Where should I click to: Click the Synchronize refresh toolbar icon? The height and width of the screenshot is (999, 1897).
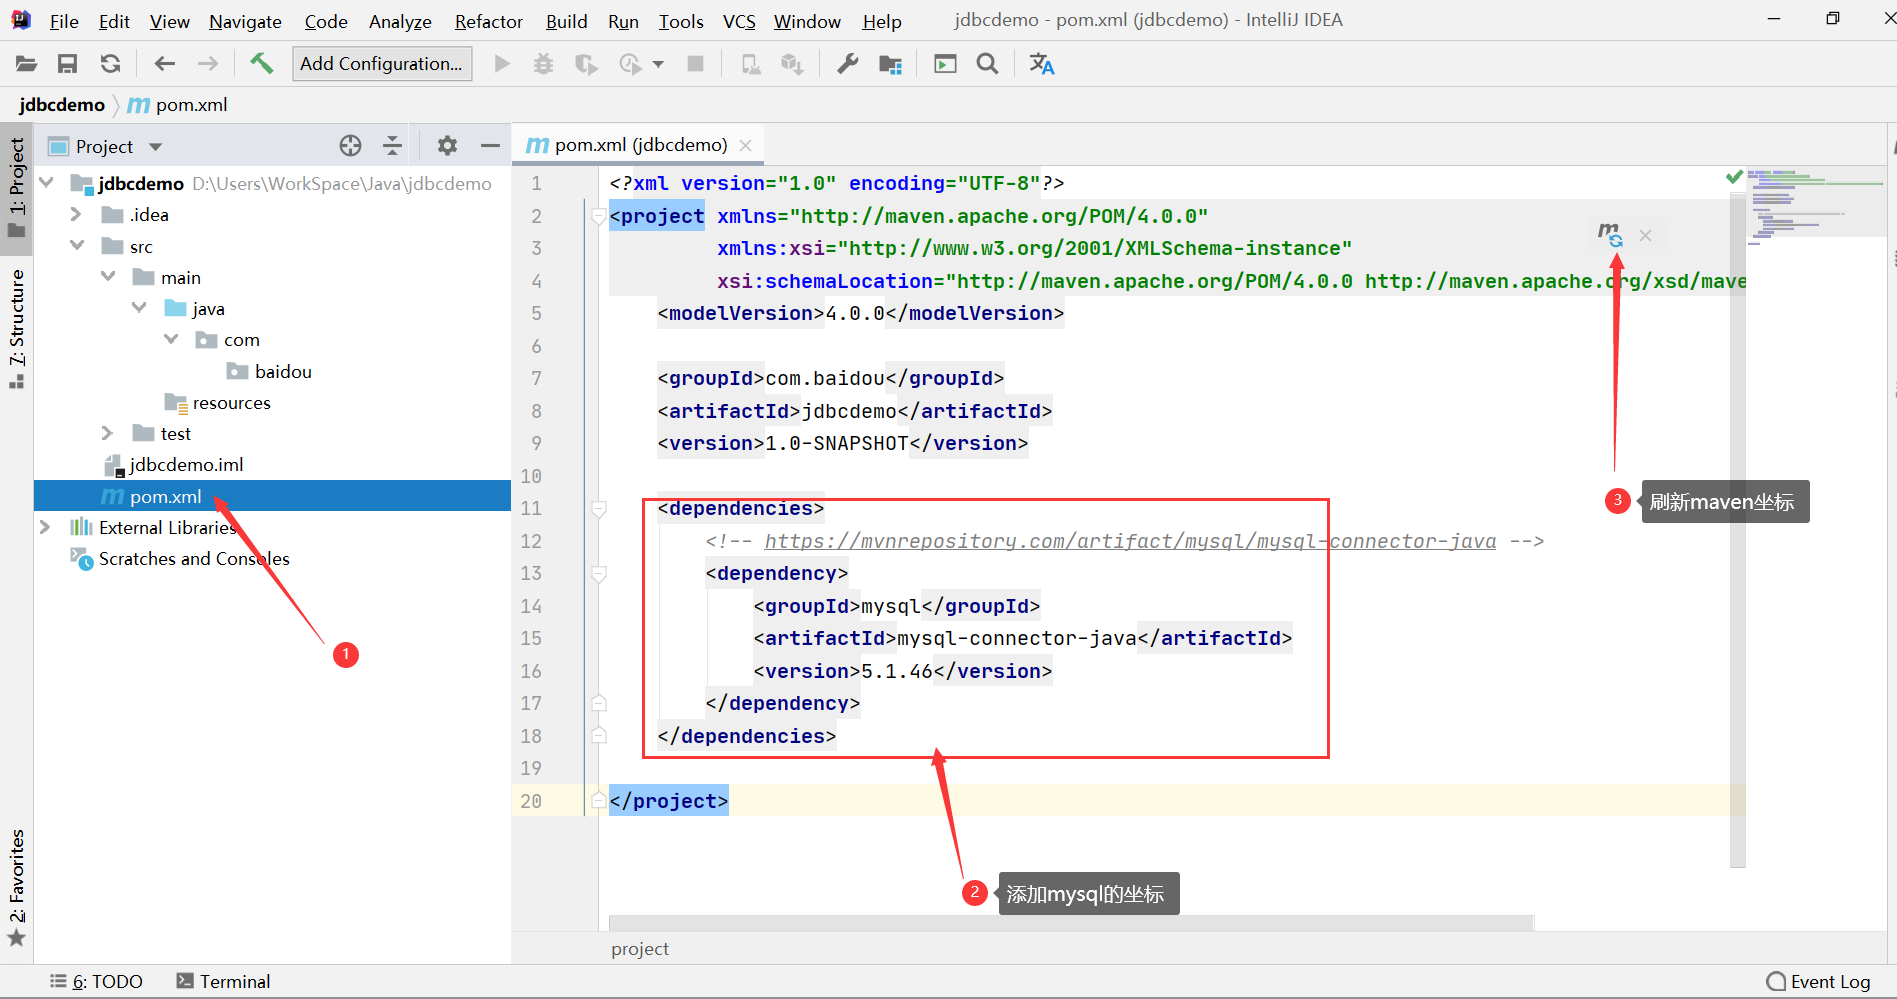[110, 64]
